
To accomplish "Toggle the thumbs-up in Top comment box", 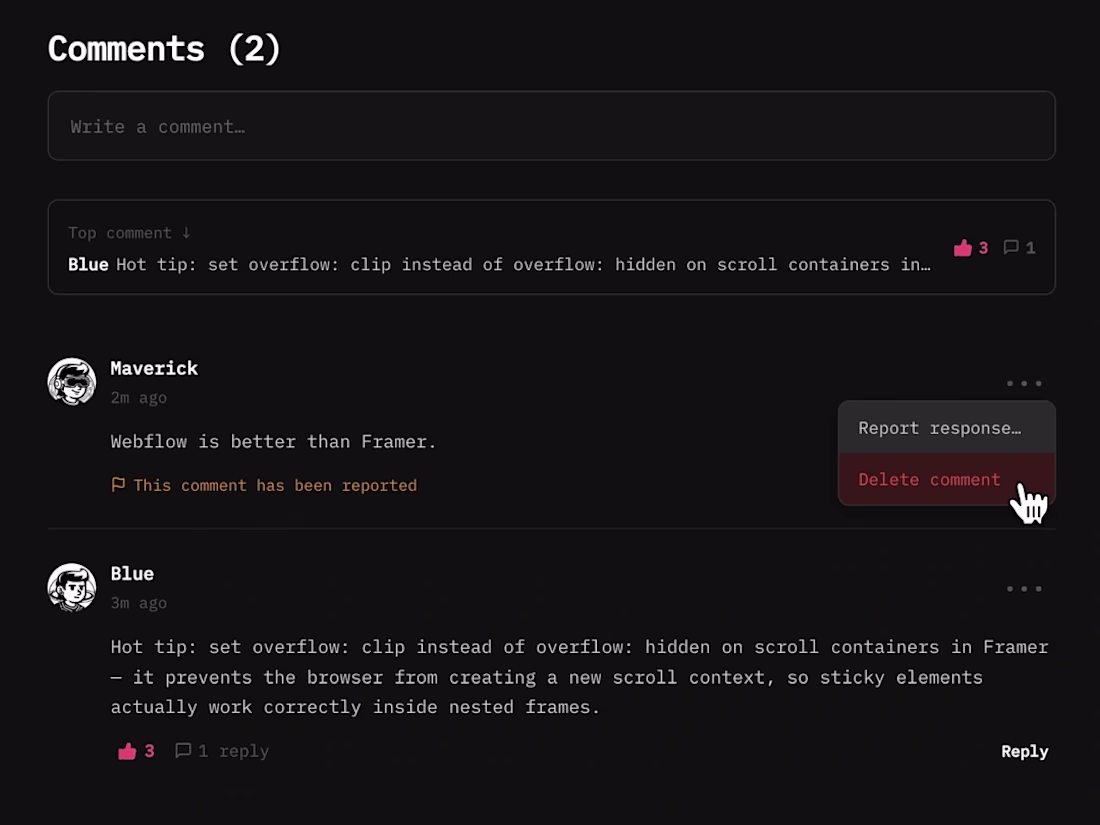I will (x=963, y=248).
